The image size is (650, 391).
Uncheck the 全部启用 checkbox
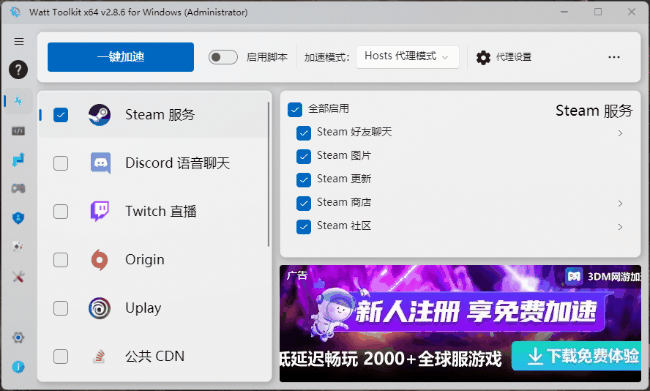tap(295, 109)
